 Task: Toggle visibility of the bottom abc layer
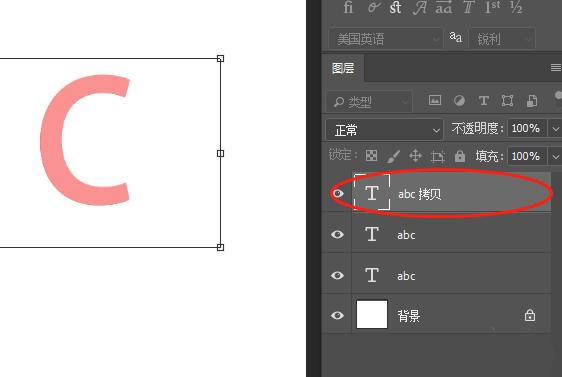[337, 275]
